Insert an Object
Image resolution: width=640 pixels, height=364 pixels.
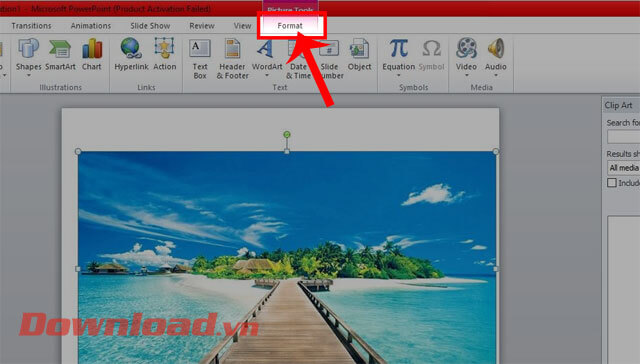point(360,56)
